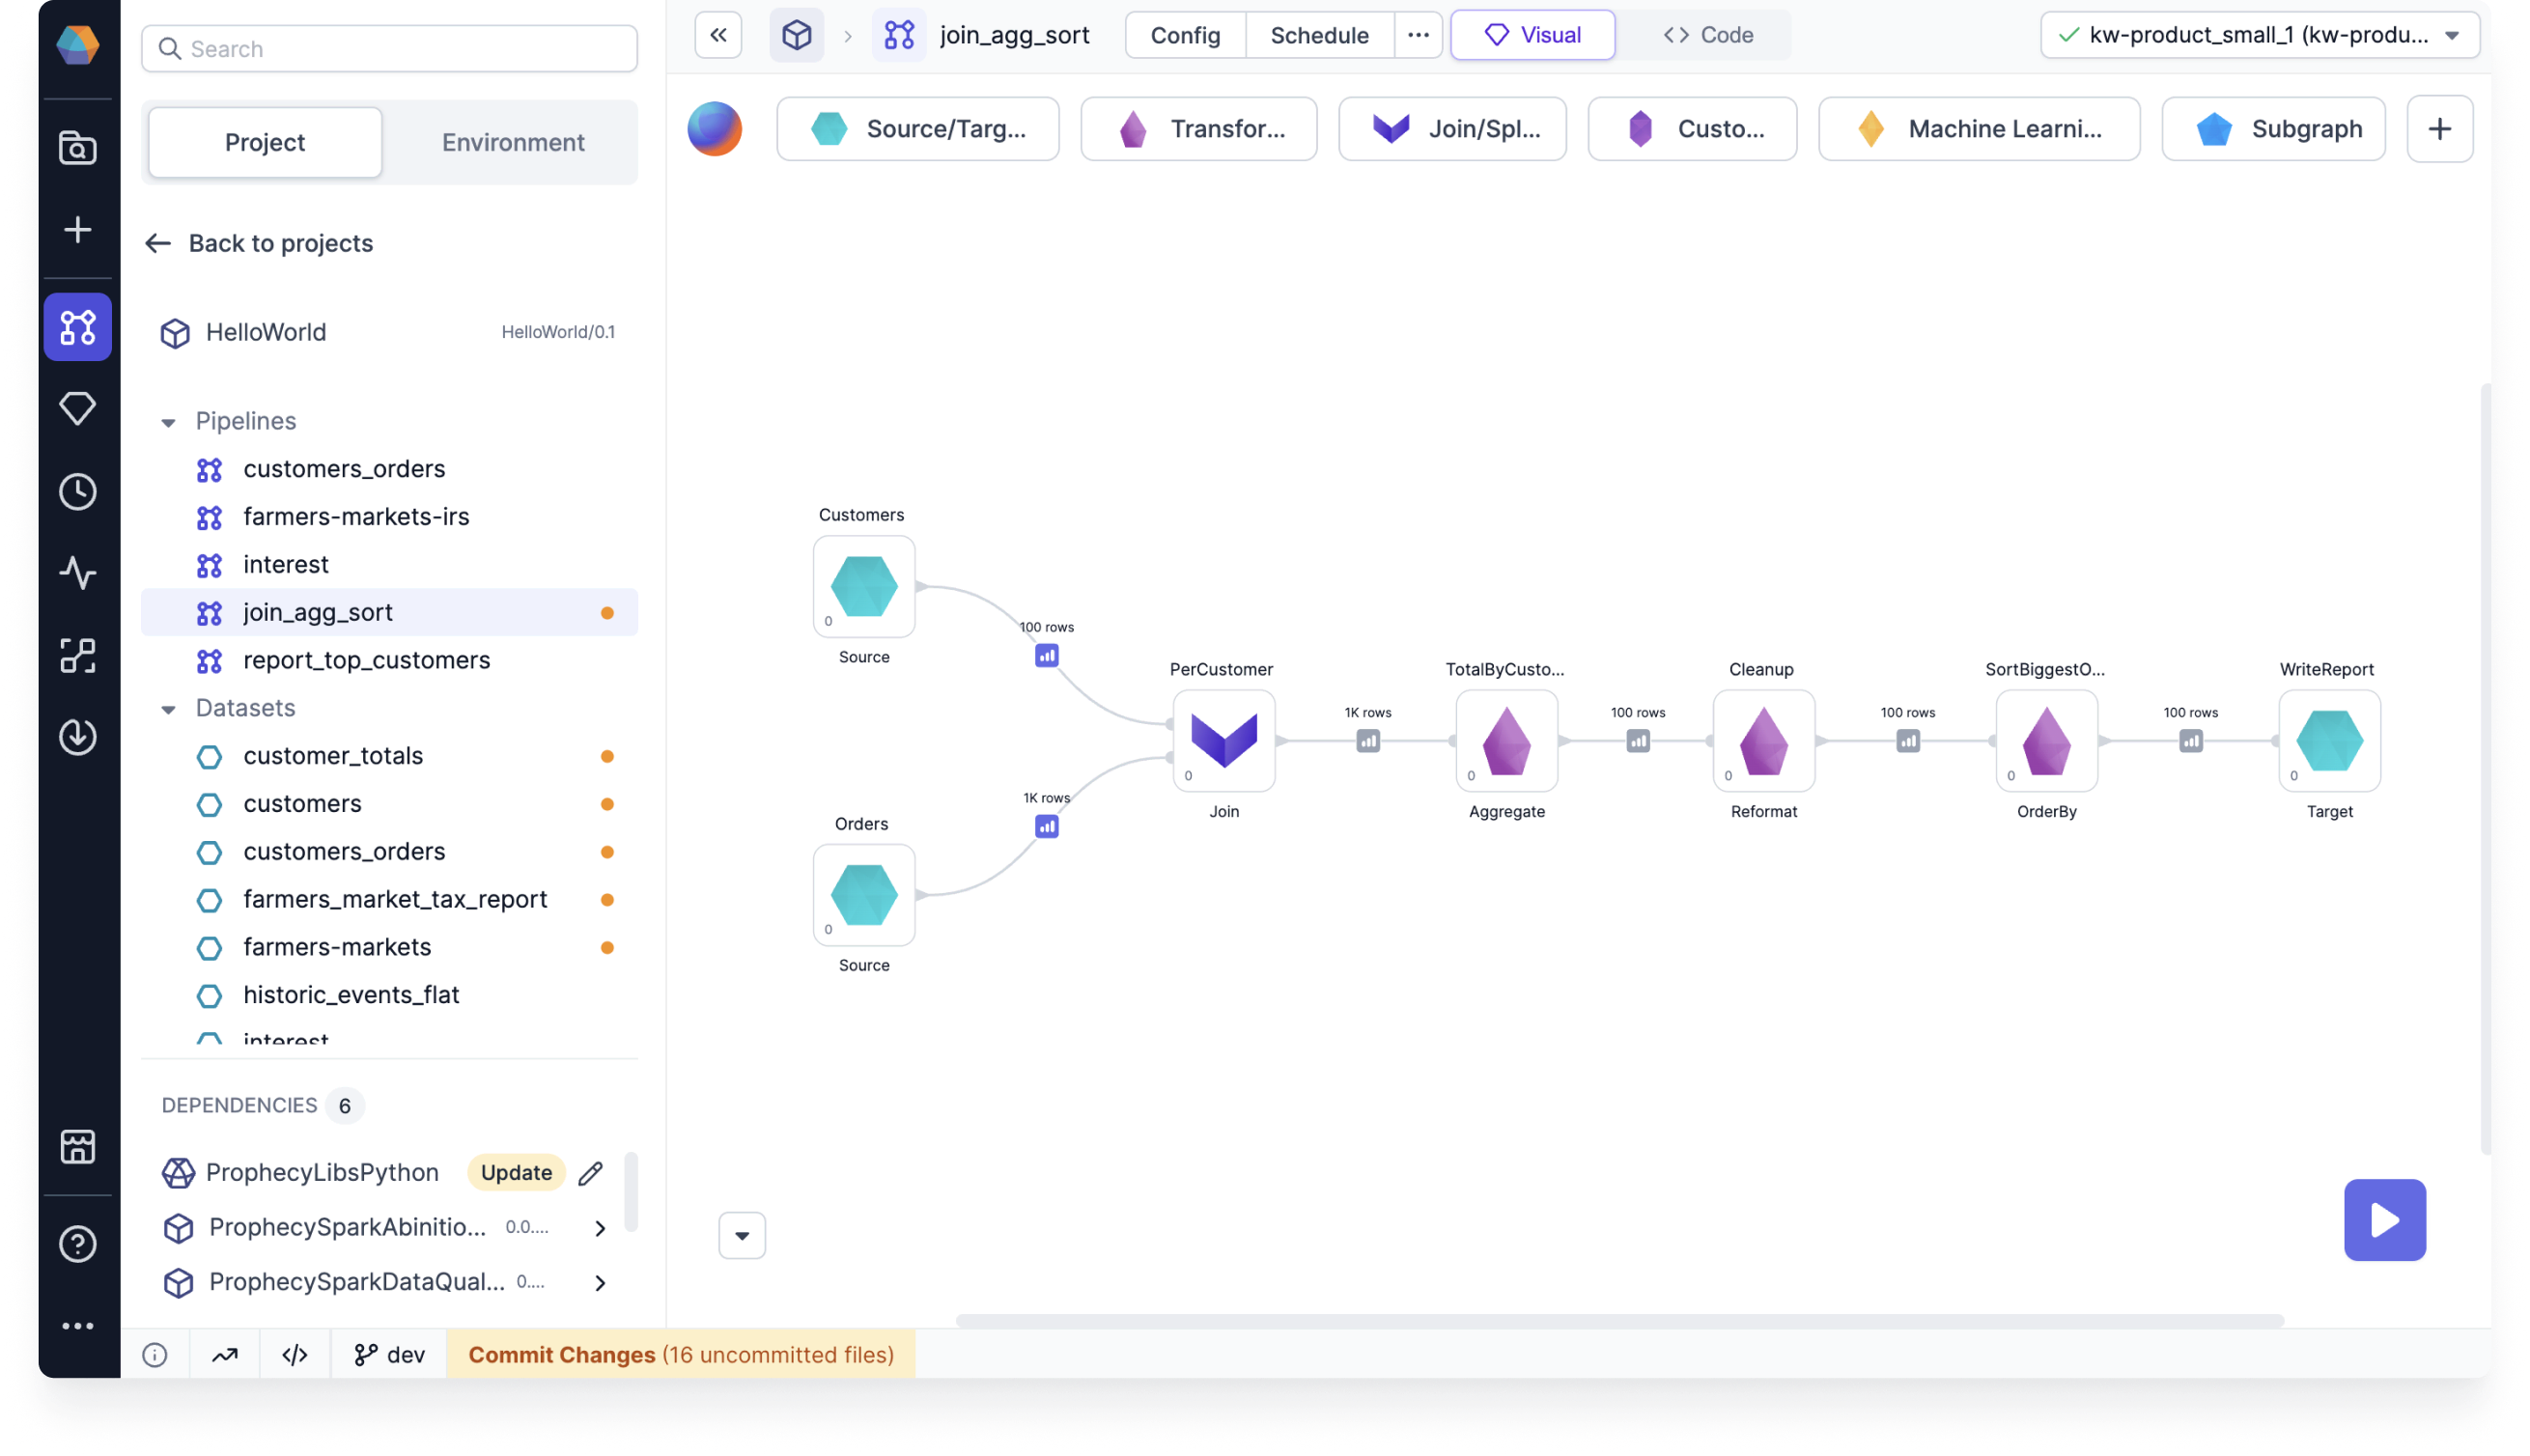Switch to the Code view

(1708, 34)
